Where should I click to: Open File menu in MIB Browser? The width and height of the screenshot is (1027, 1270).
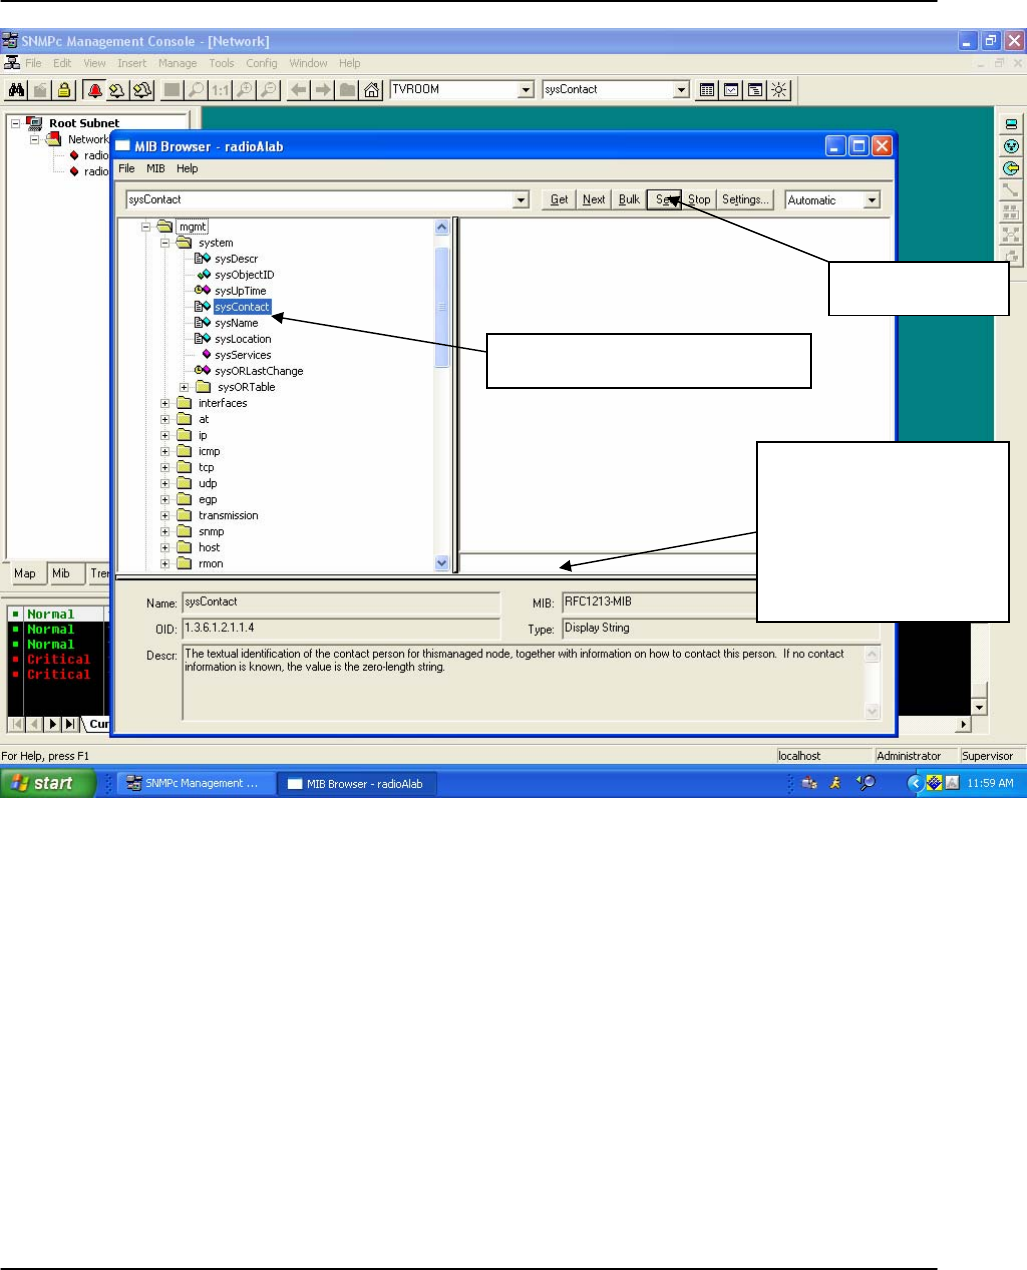(127, 169)
